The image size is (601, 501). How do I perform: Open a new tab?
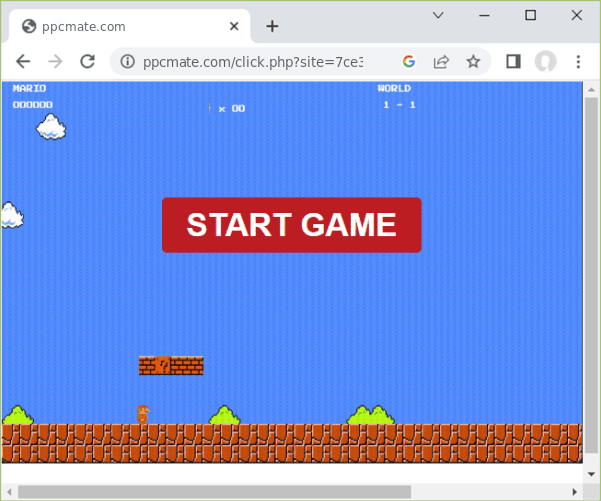[x=272, y=26]
